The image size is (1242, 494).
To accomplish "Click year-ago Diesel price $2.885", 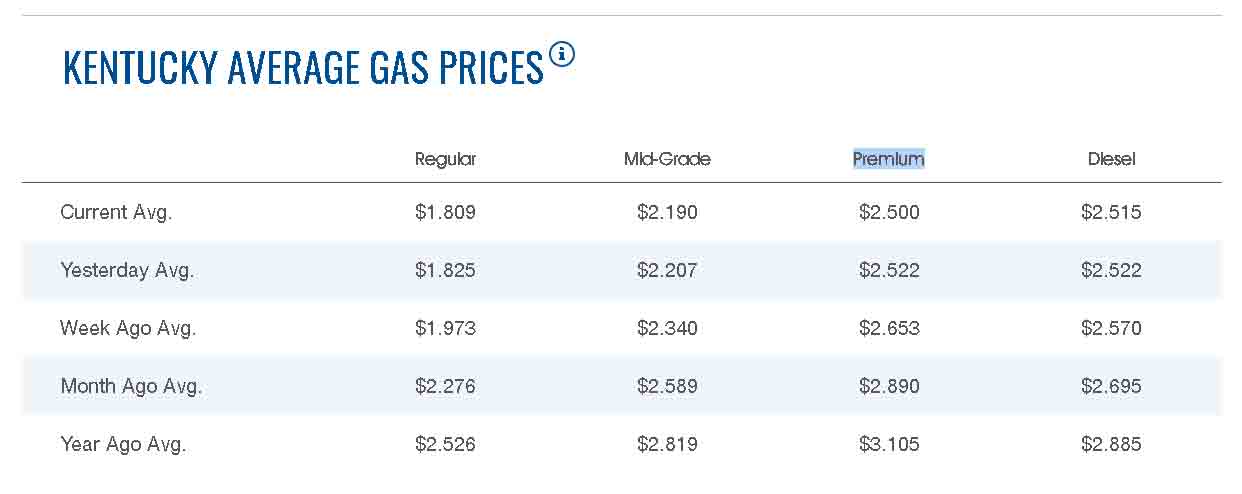I will (1111, 444).
